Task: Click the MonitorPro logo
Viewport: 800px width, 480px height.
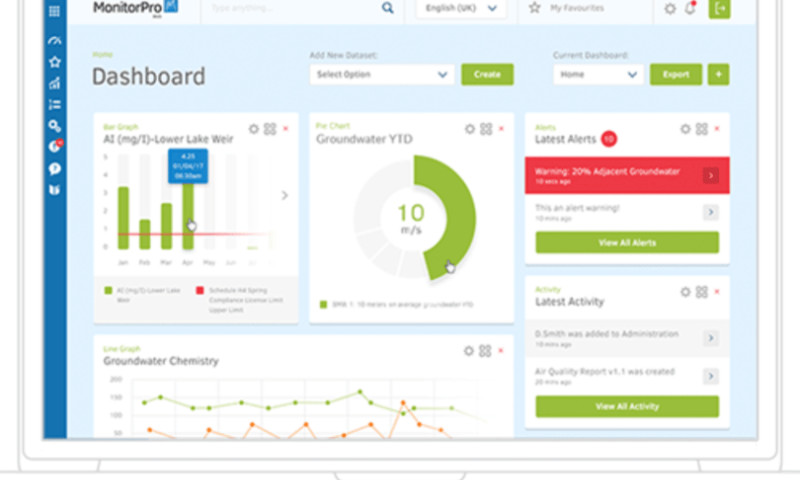Action: [135, 8]
